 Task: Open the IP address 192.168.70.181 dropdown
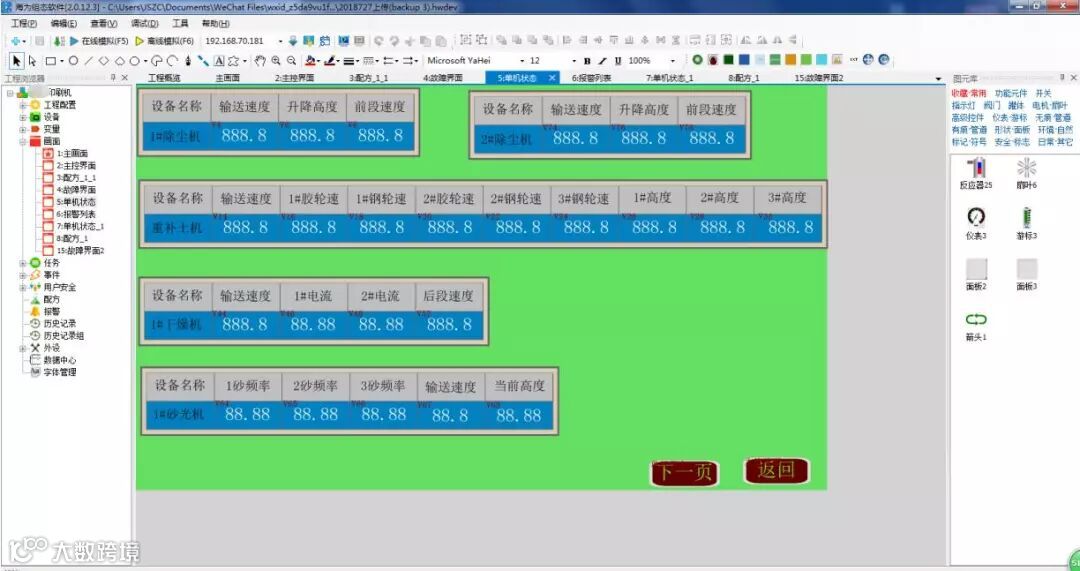click(x=280, y=41)
